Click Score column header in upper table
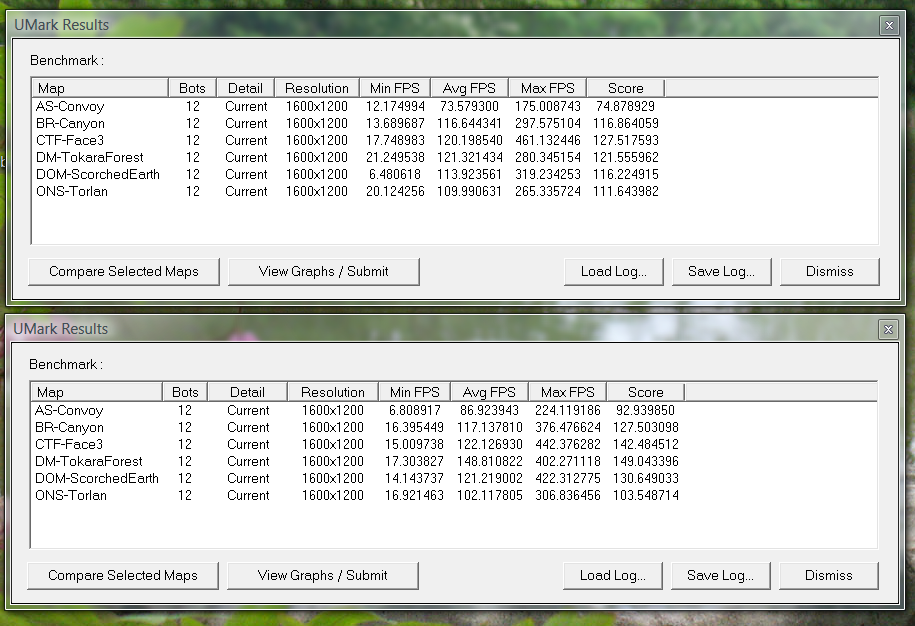This screenshot has width=915, height=626. click(x=626, y=88)
